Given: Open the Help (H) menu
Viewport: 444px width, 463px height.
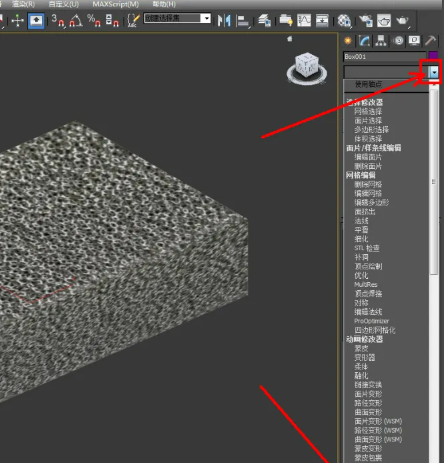Looking at the screenshot, I should coord(164,4).
